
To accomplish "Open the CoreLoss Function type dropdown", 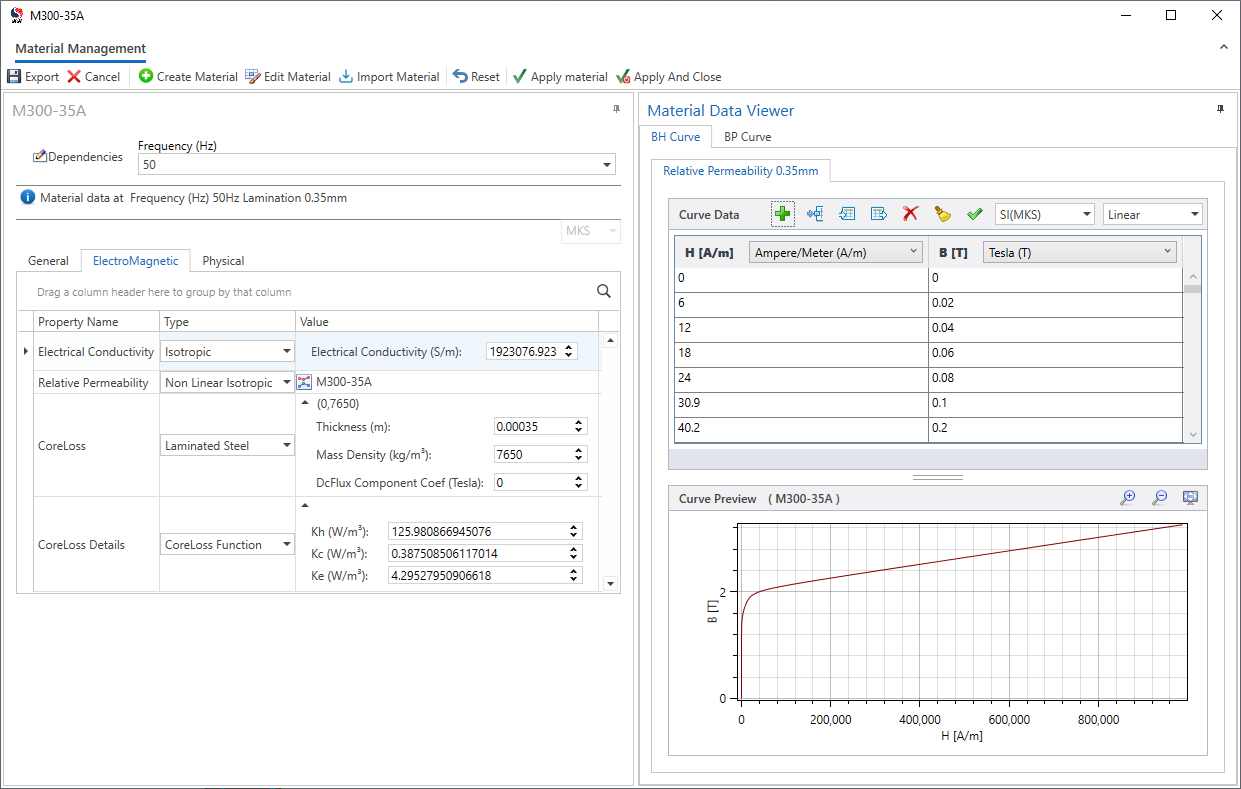I will pyautogui.click(x=287, y=545).
